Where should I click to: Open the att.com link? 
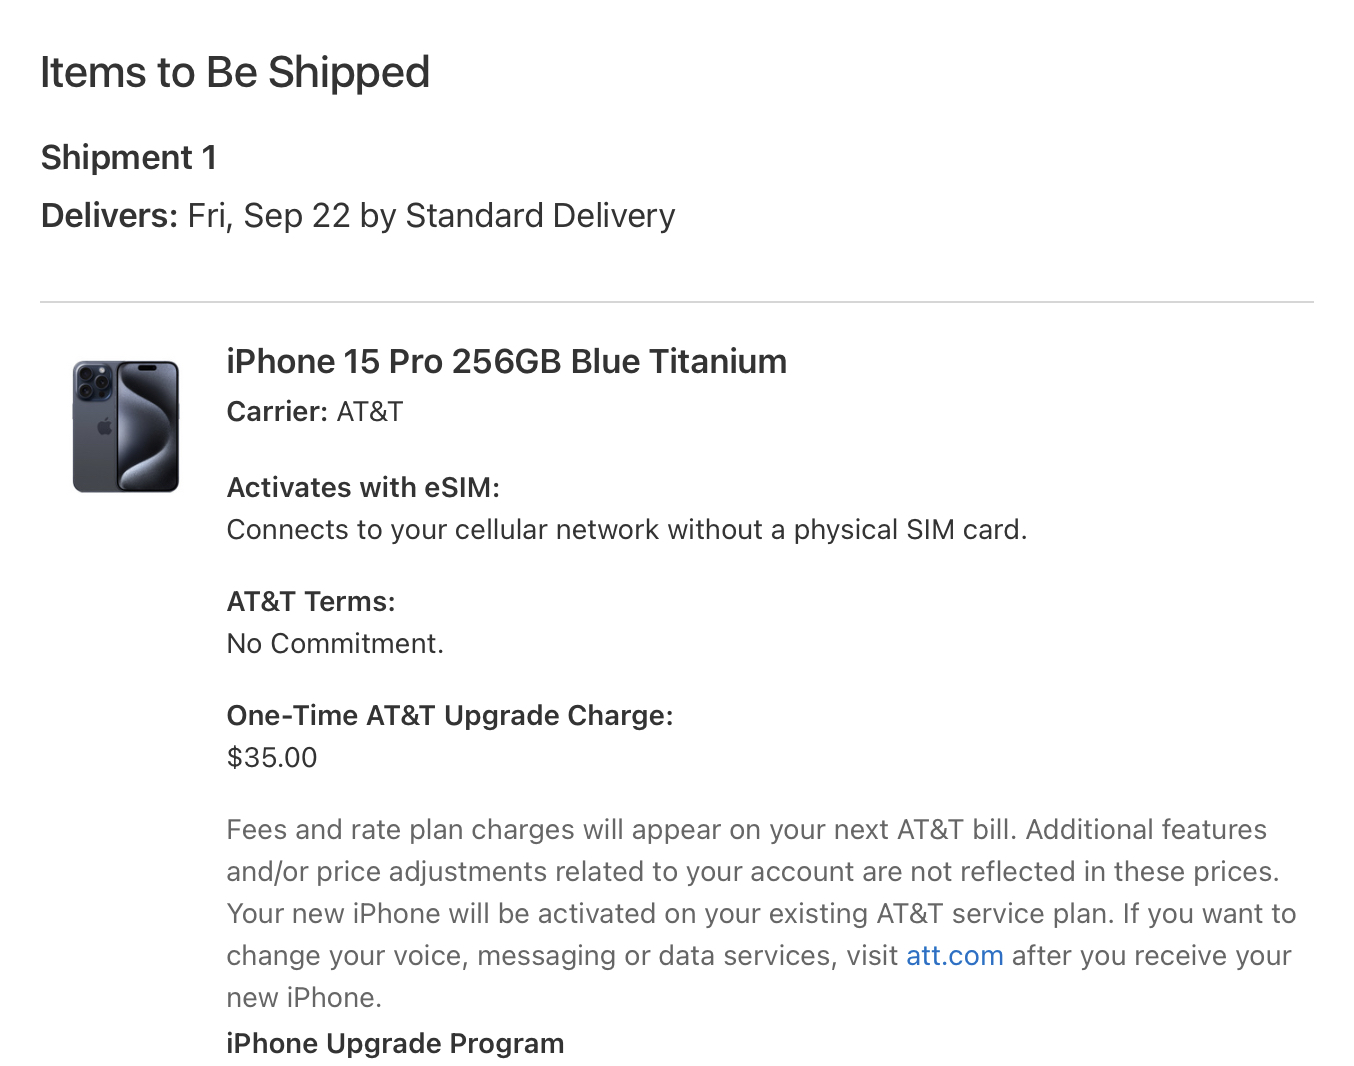954,956
